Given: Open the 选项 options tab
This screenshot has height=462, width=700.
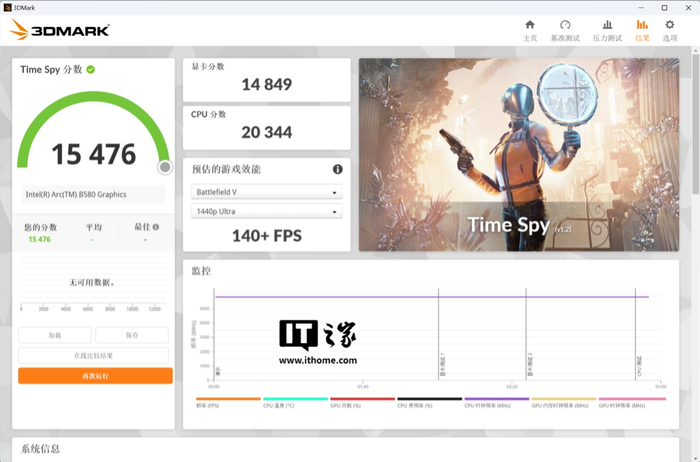Looking at the screenshot, I should (670, 31).
